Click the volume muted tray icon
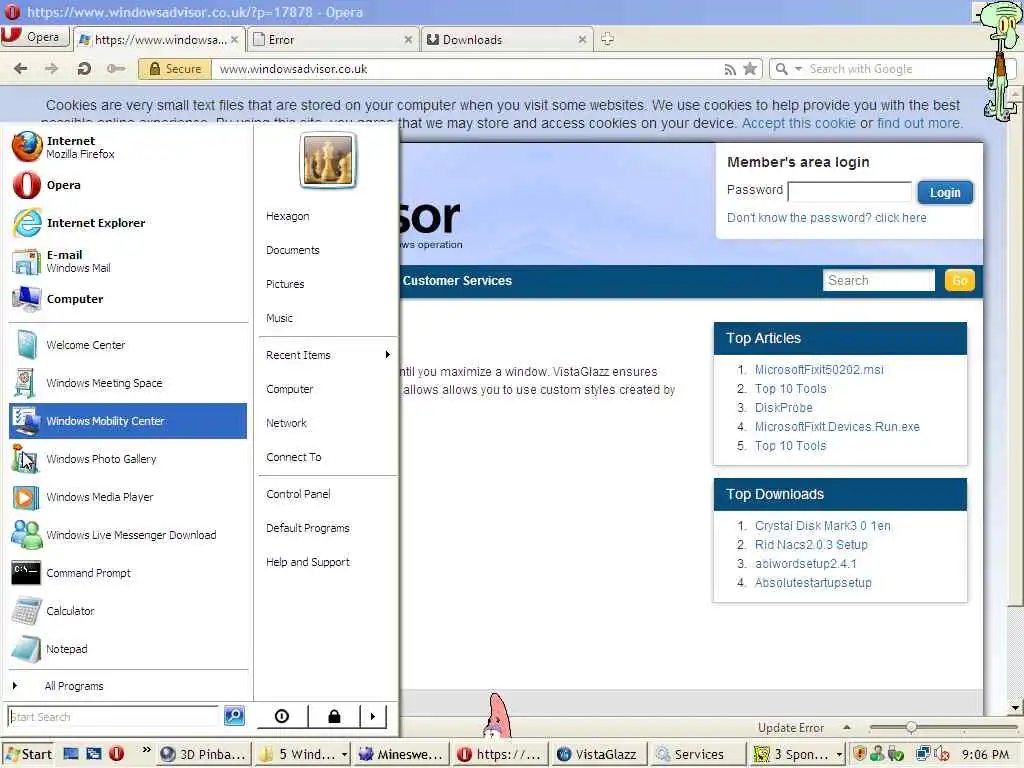The image size is (1024, 768). point(942,754)
